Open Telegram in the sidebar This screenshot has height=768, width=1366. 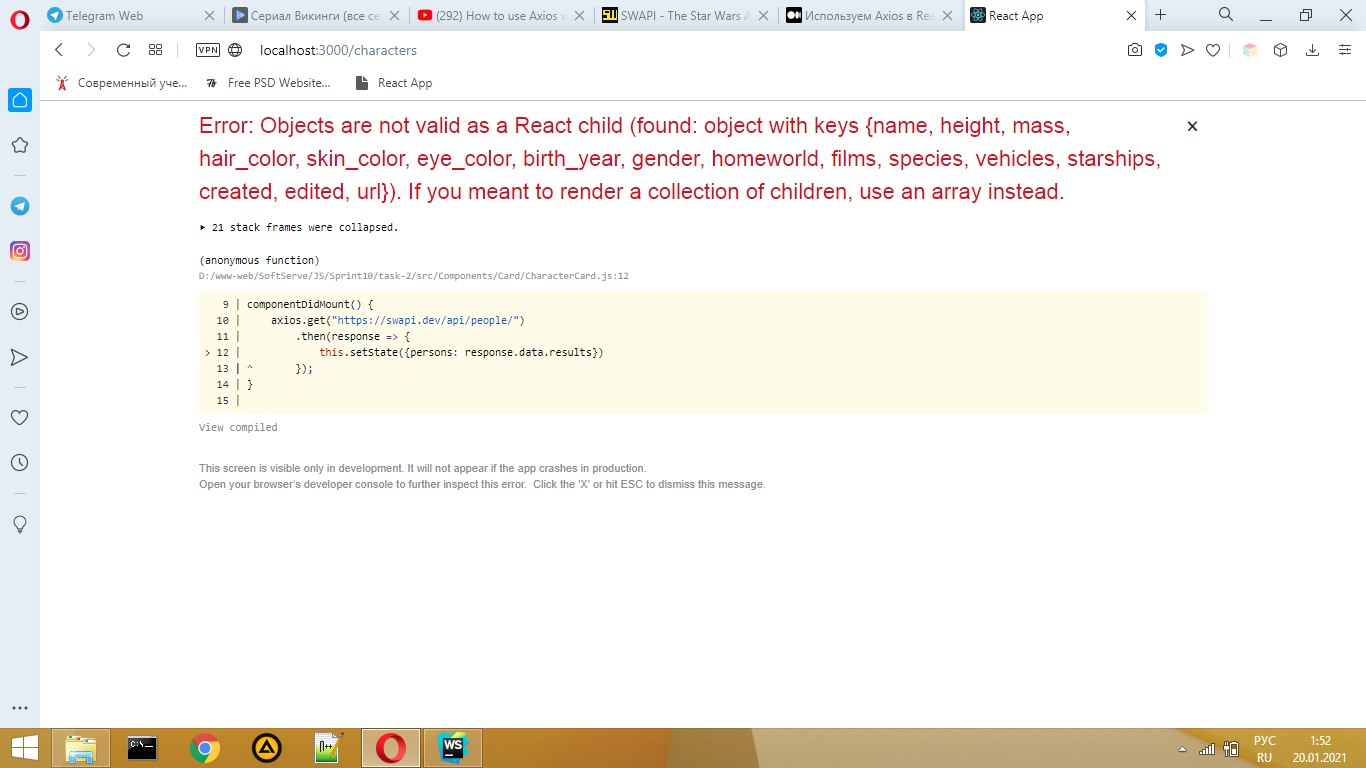point(19,206)
